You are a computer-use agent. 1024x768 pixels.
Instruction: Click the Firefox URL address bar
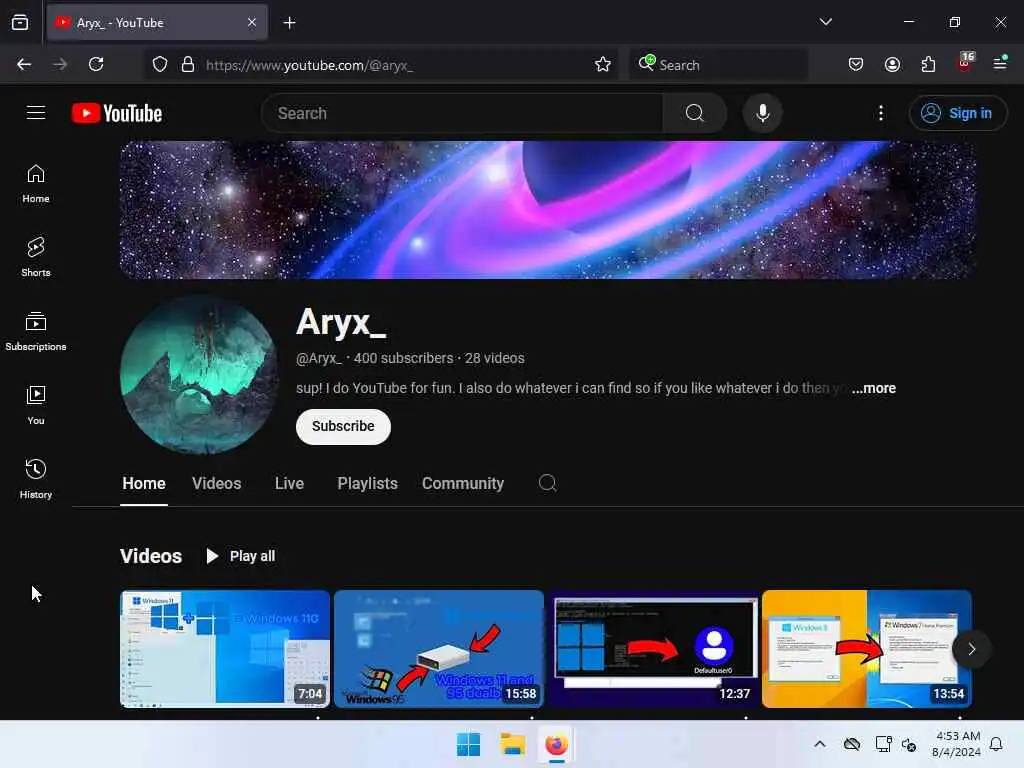tap(382, 64)
